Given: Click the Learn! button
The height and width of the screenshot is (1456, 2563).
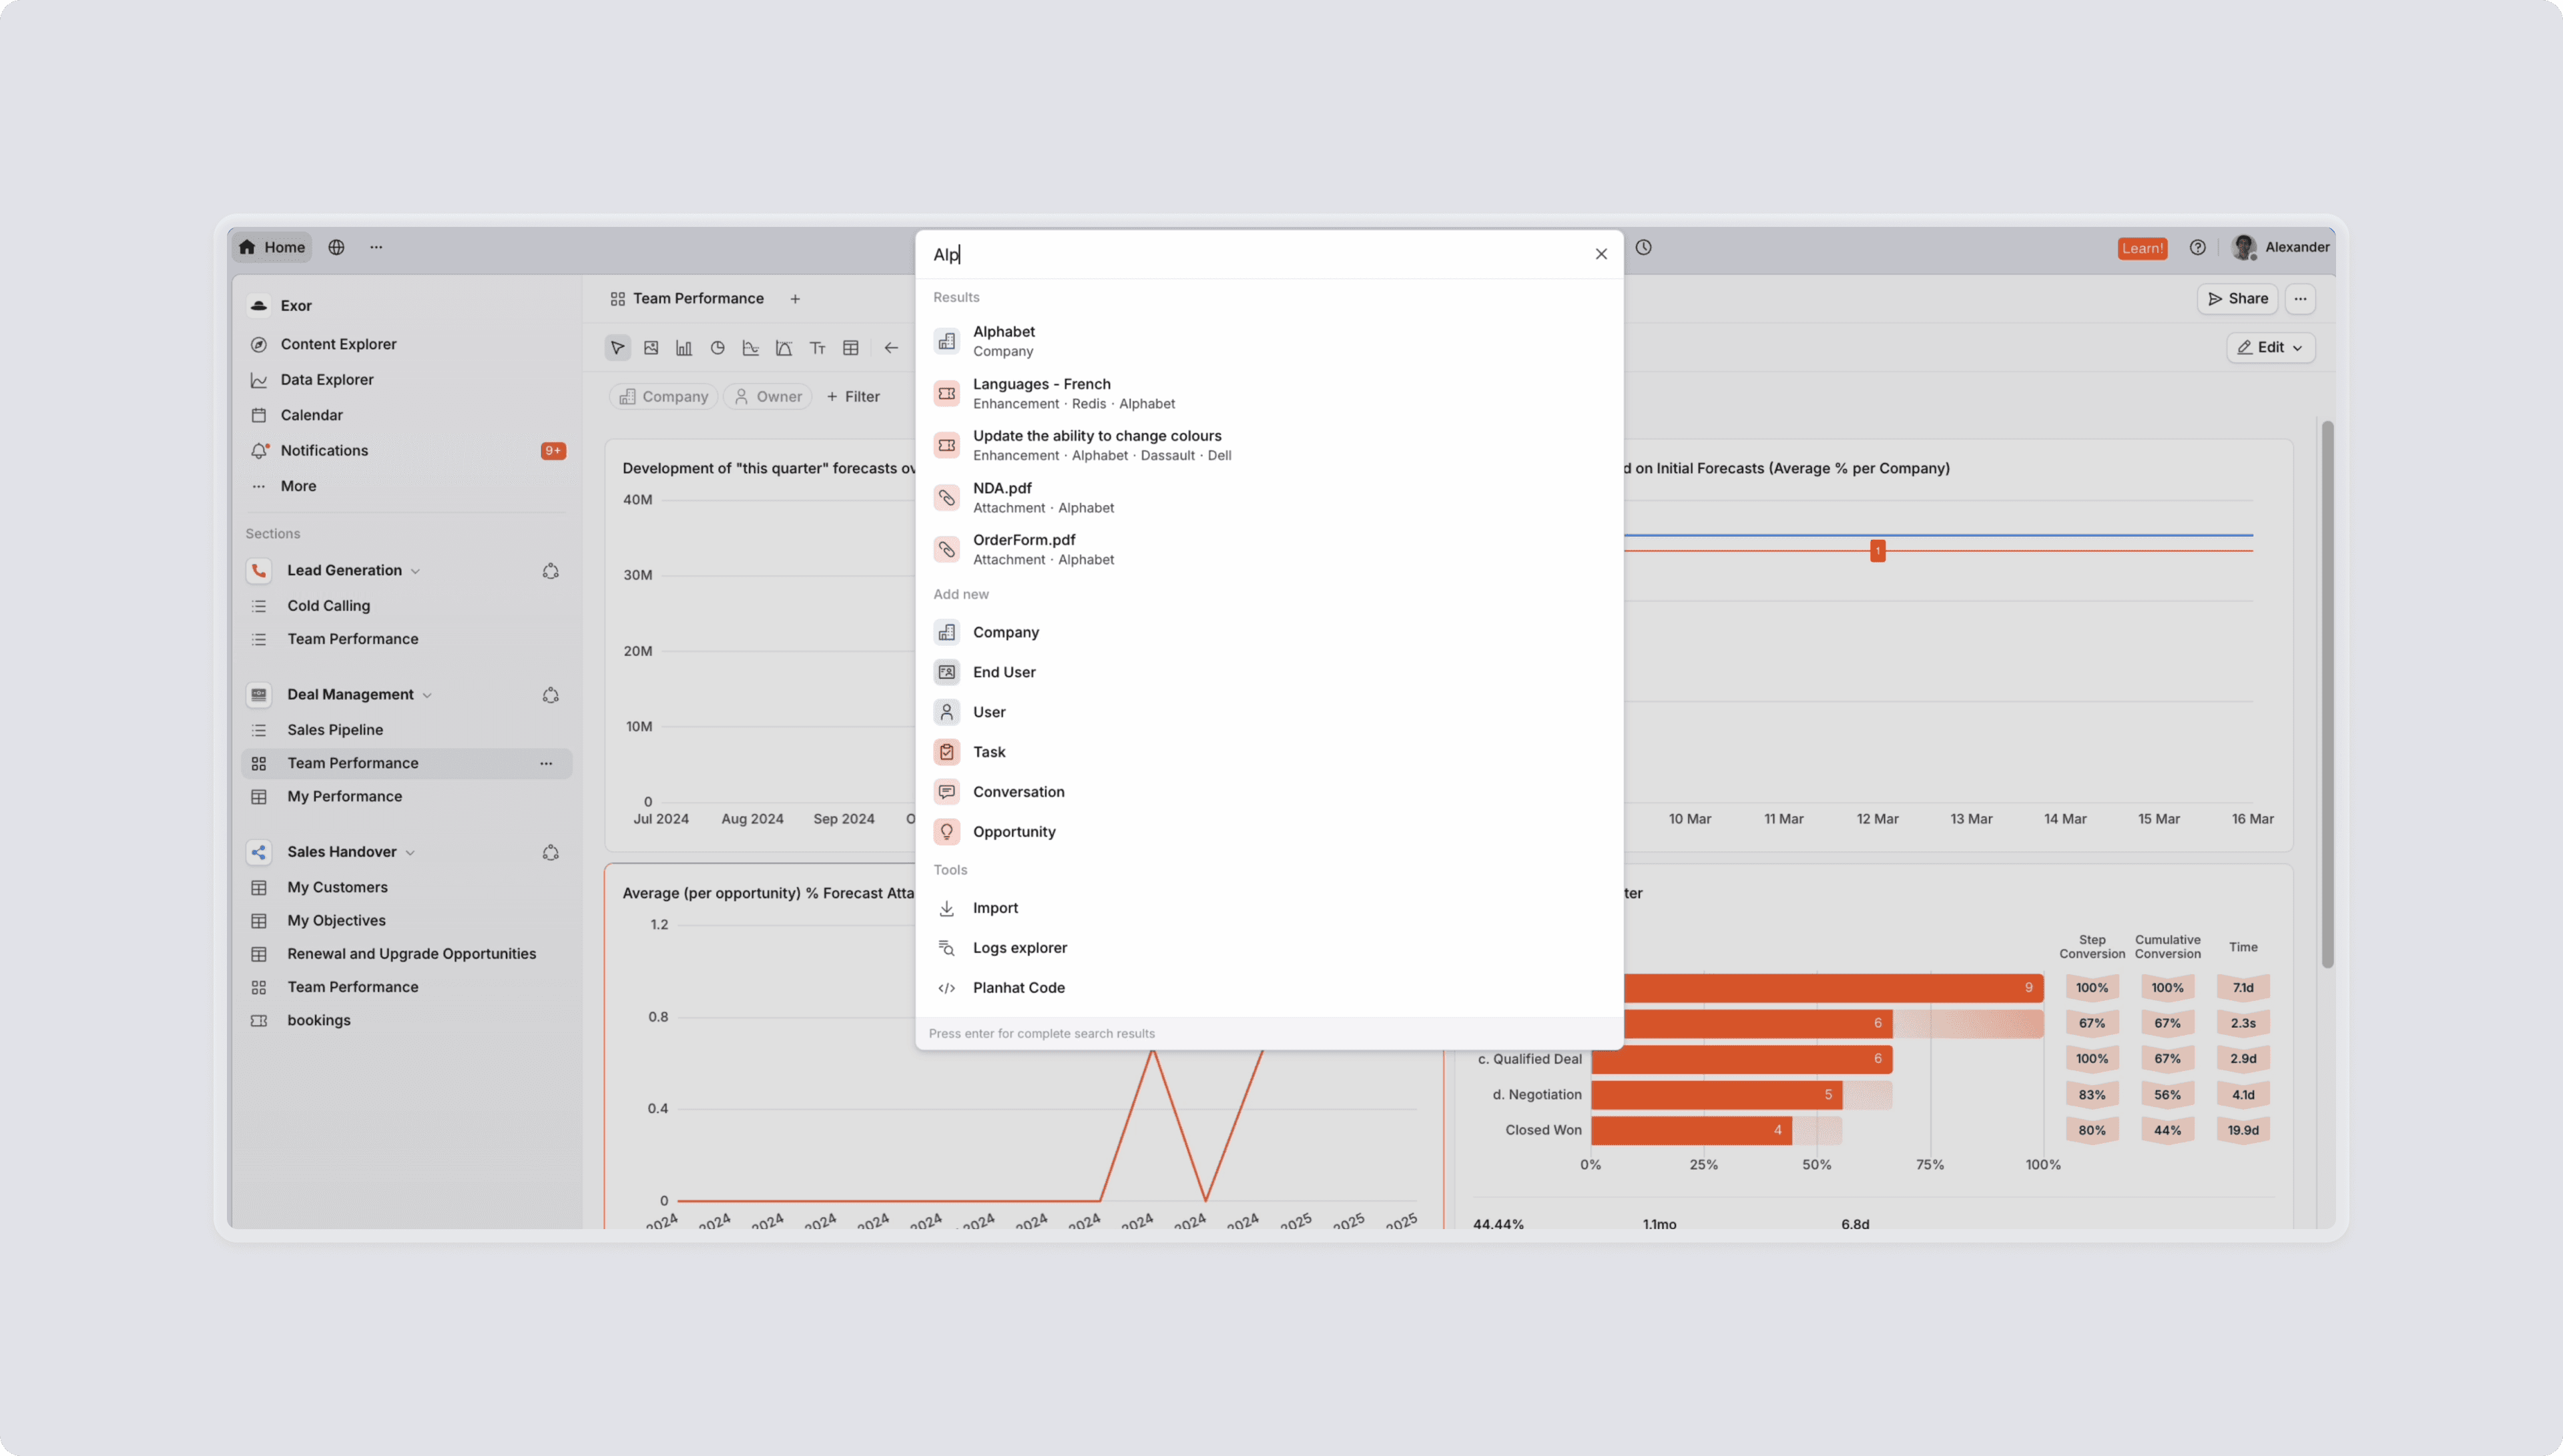Looking at the screenshot, I should click(2142, 248).
